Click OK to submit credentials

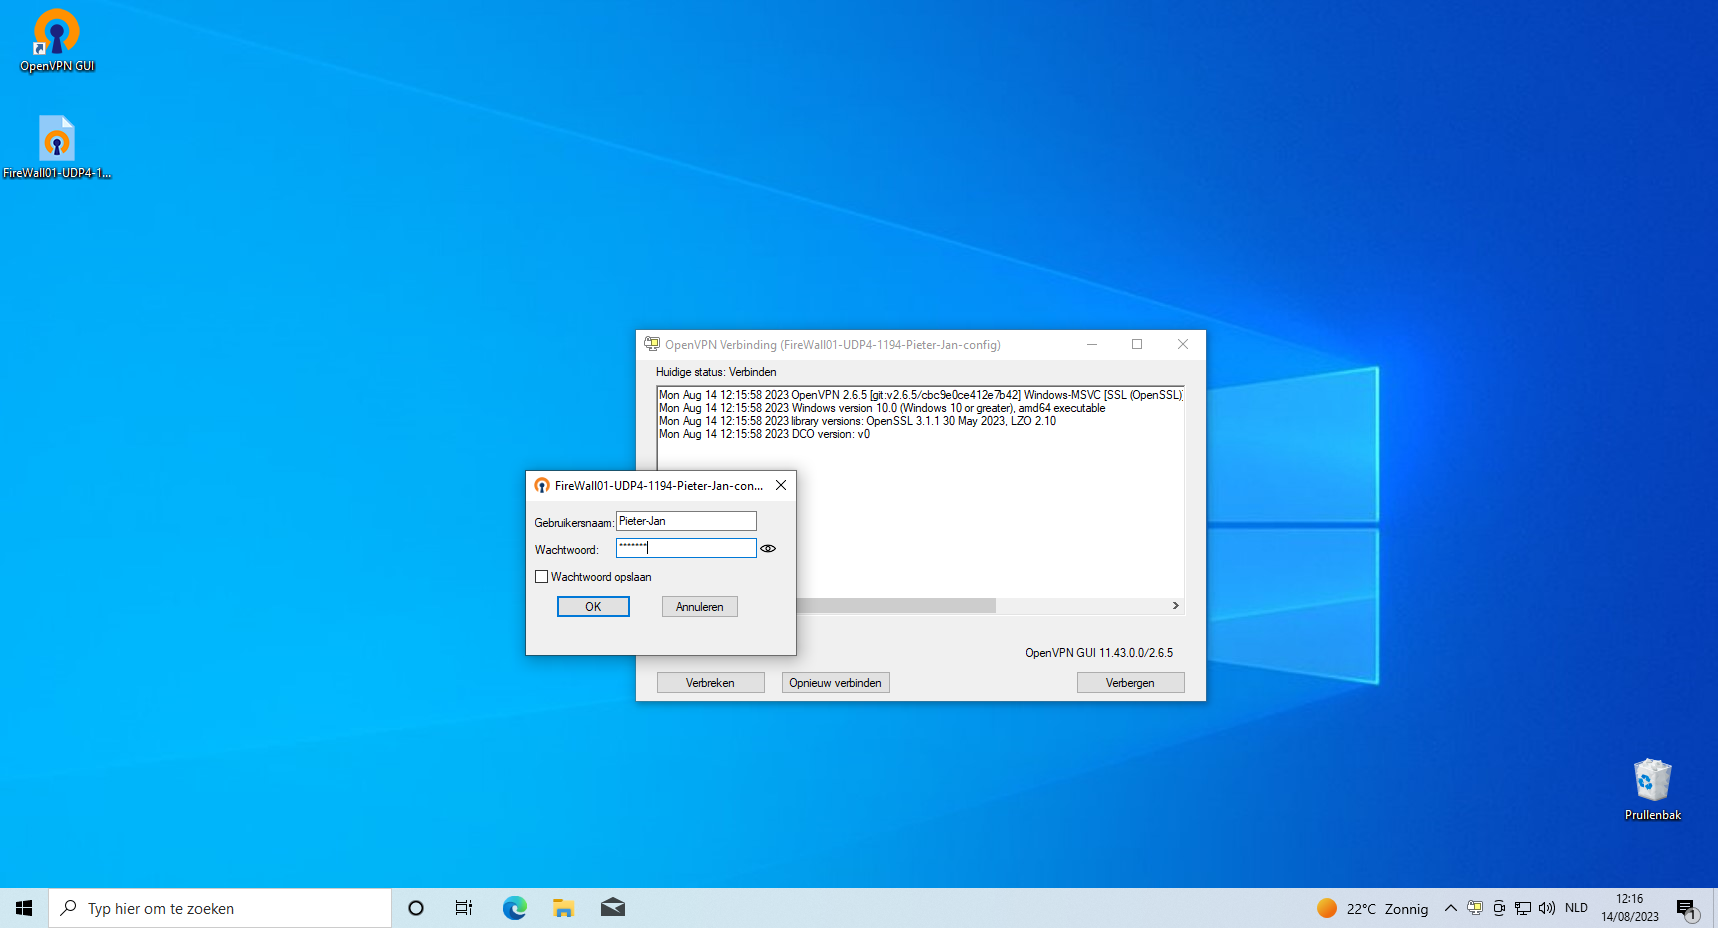[593, 607]
